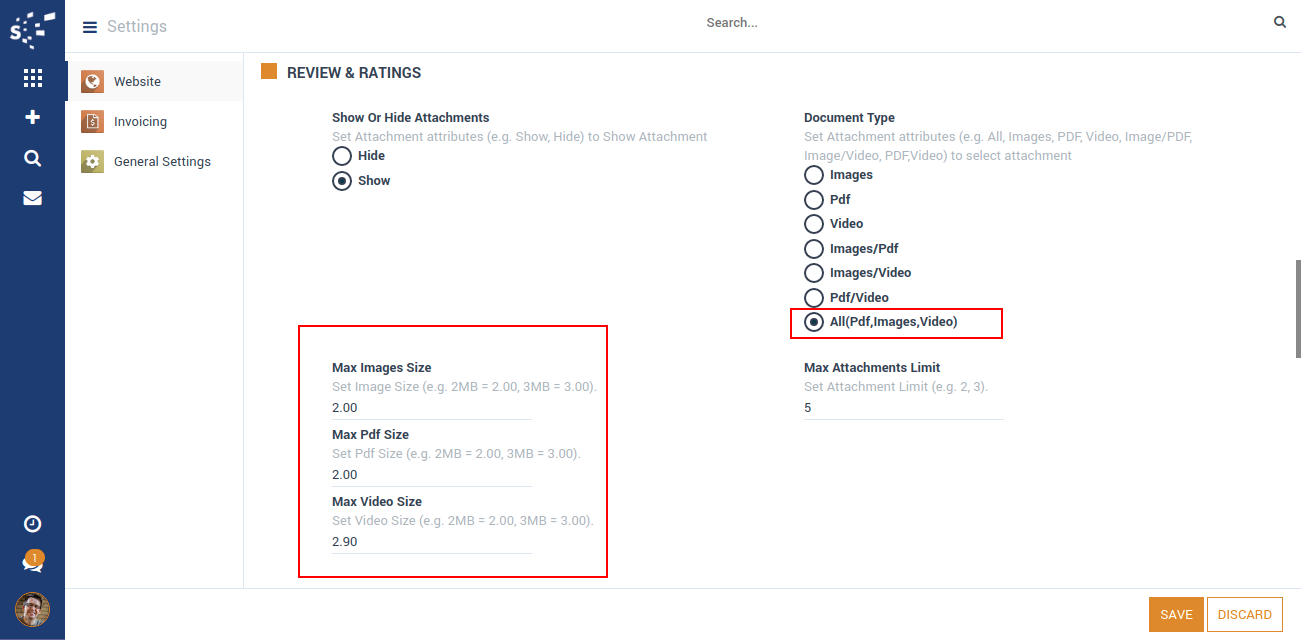1301x640 pixels.
Task: Click the plus icon in left sidebar
Action: tap(32, 118)
